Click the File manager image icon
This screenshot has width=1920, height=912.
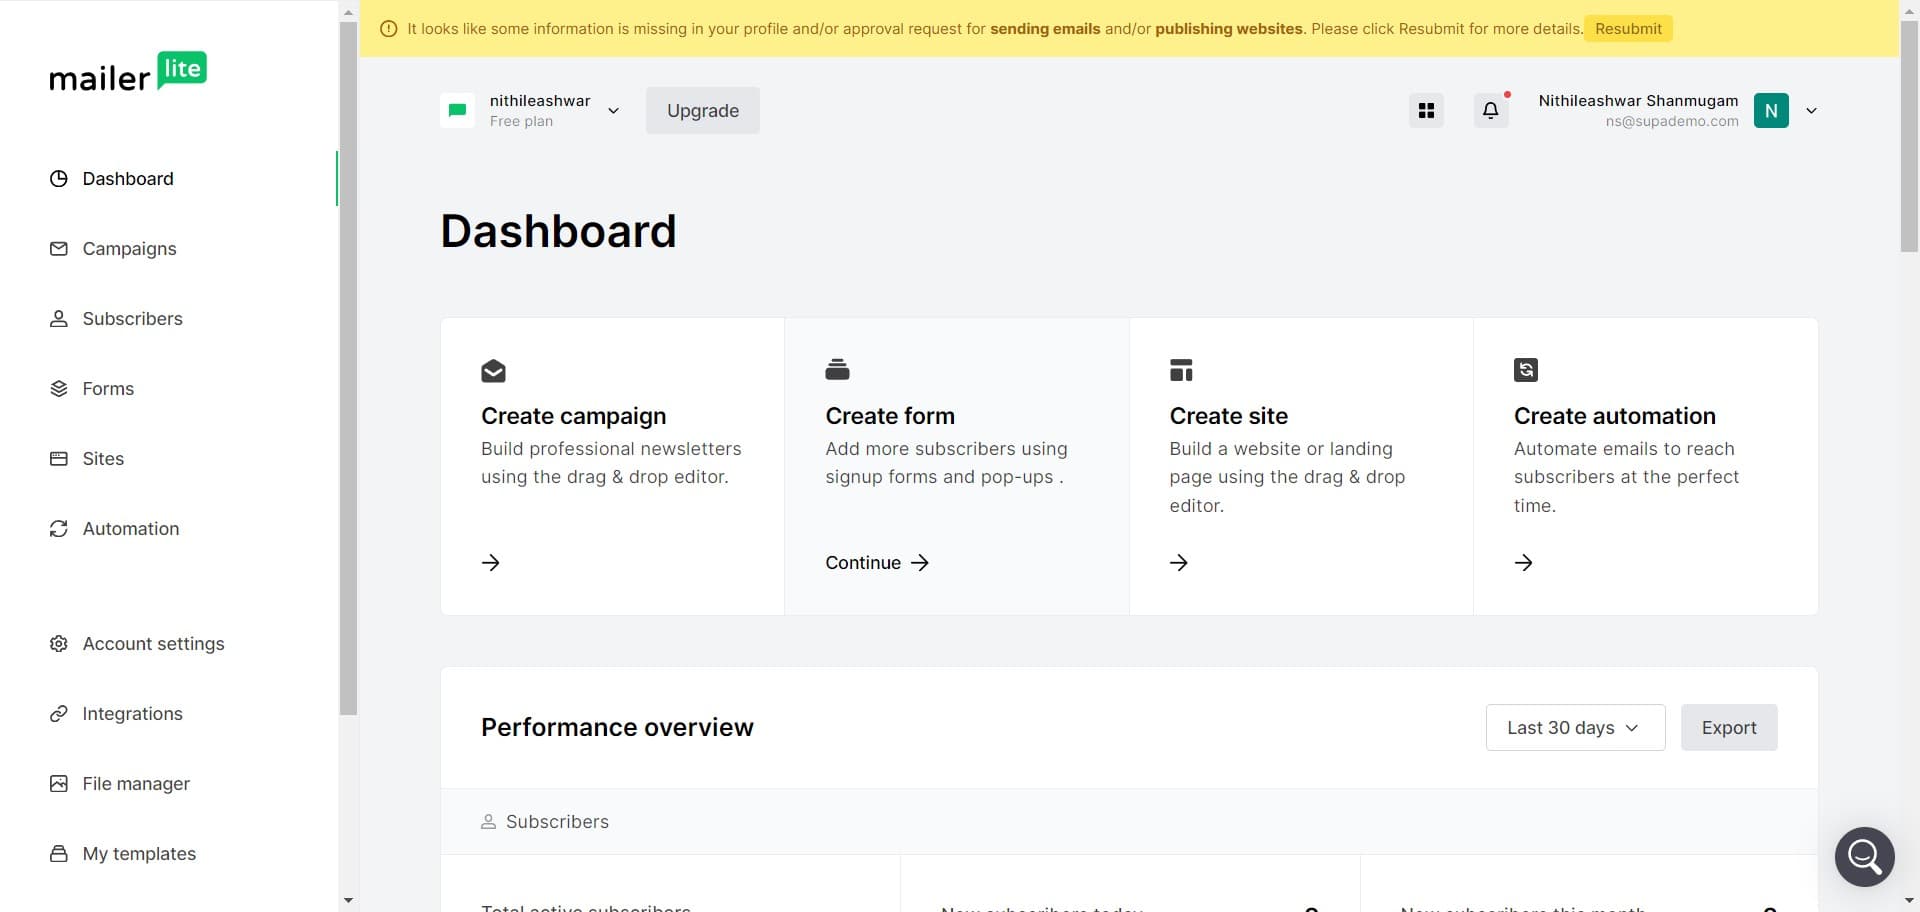click(59, 783)
